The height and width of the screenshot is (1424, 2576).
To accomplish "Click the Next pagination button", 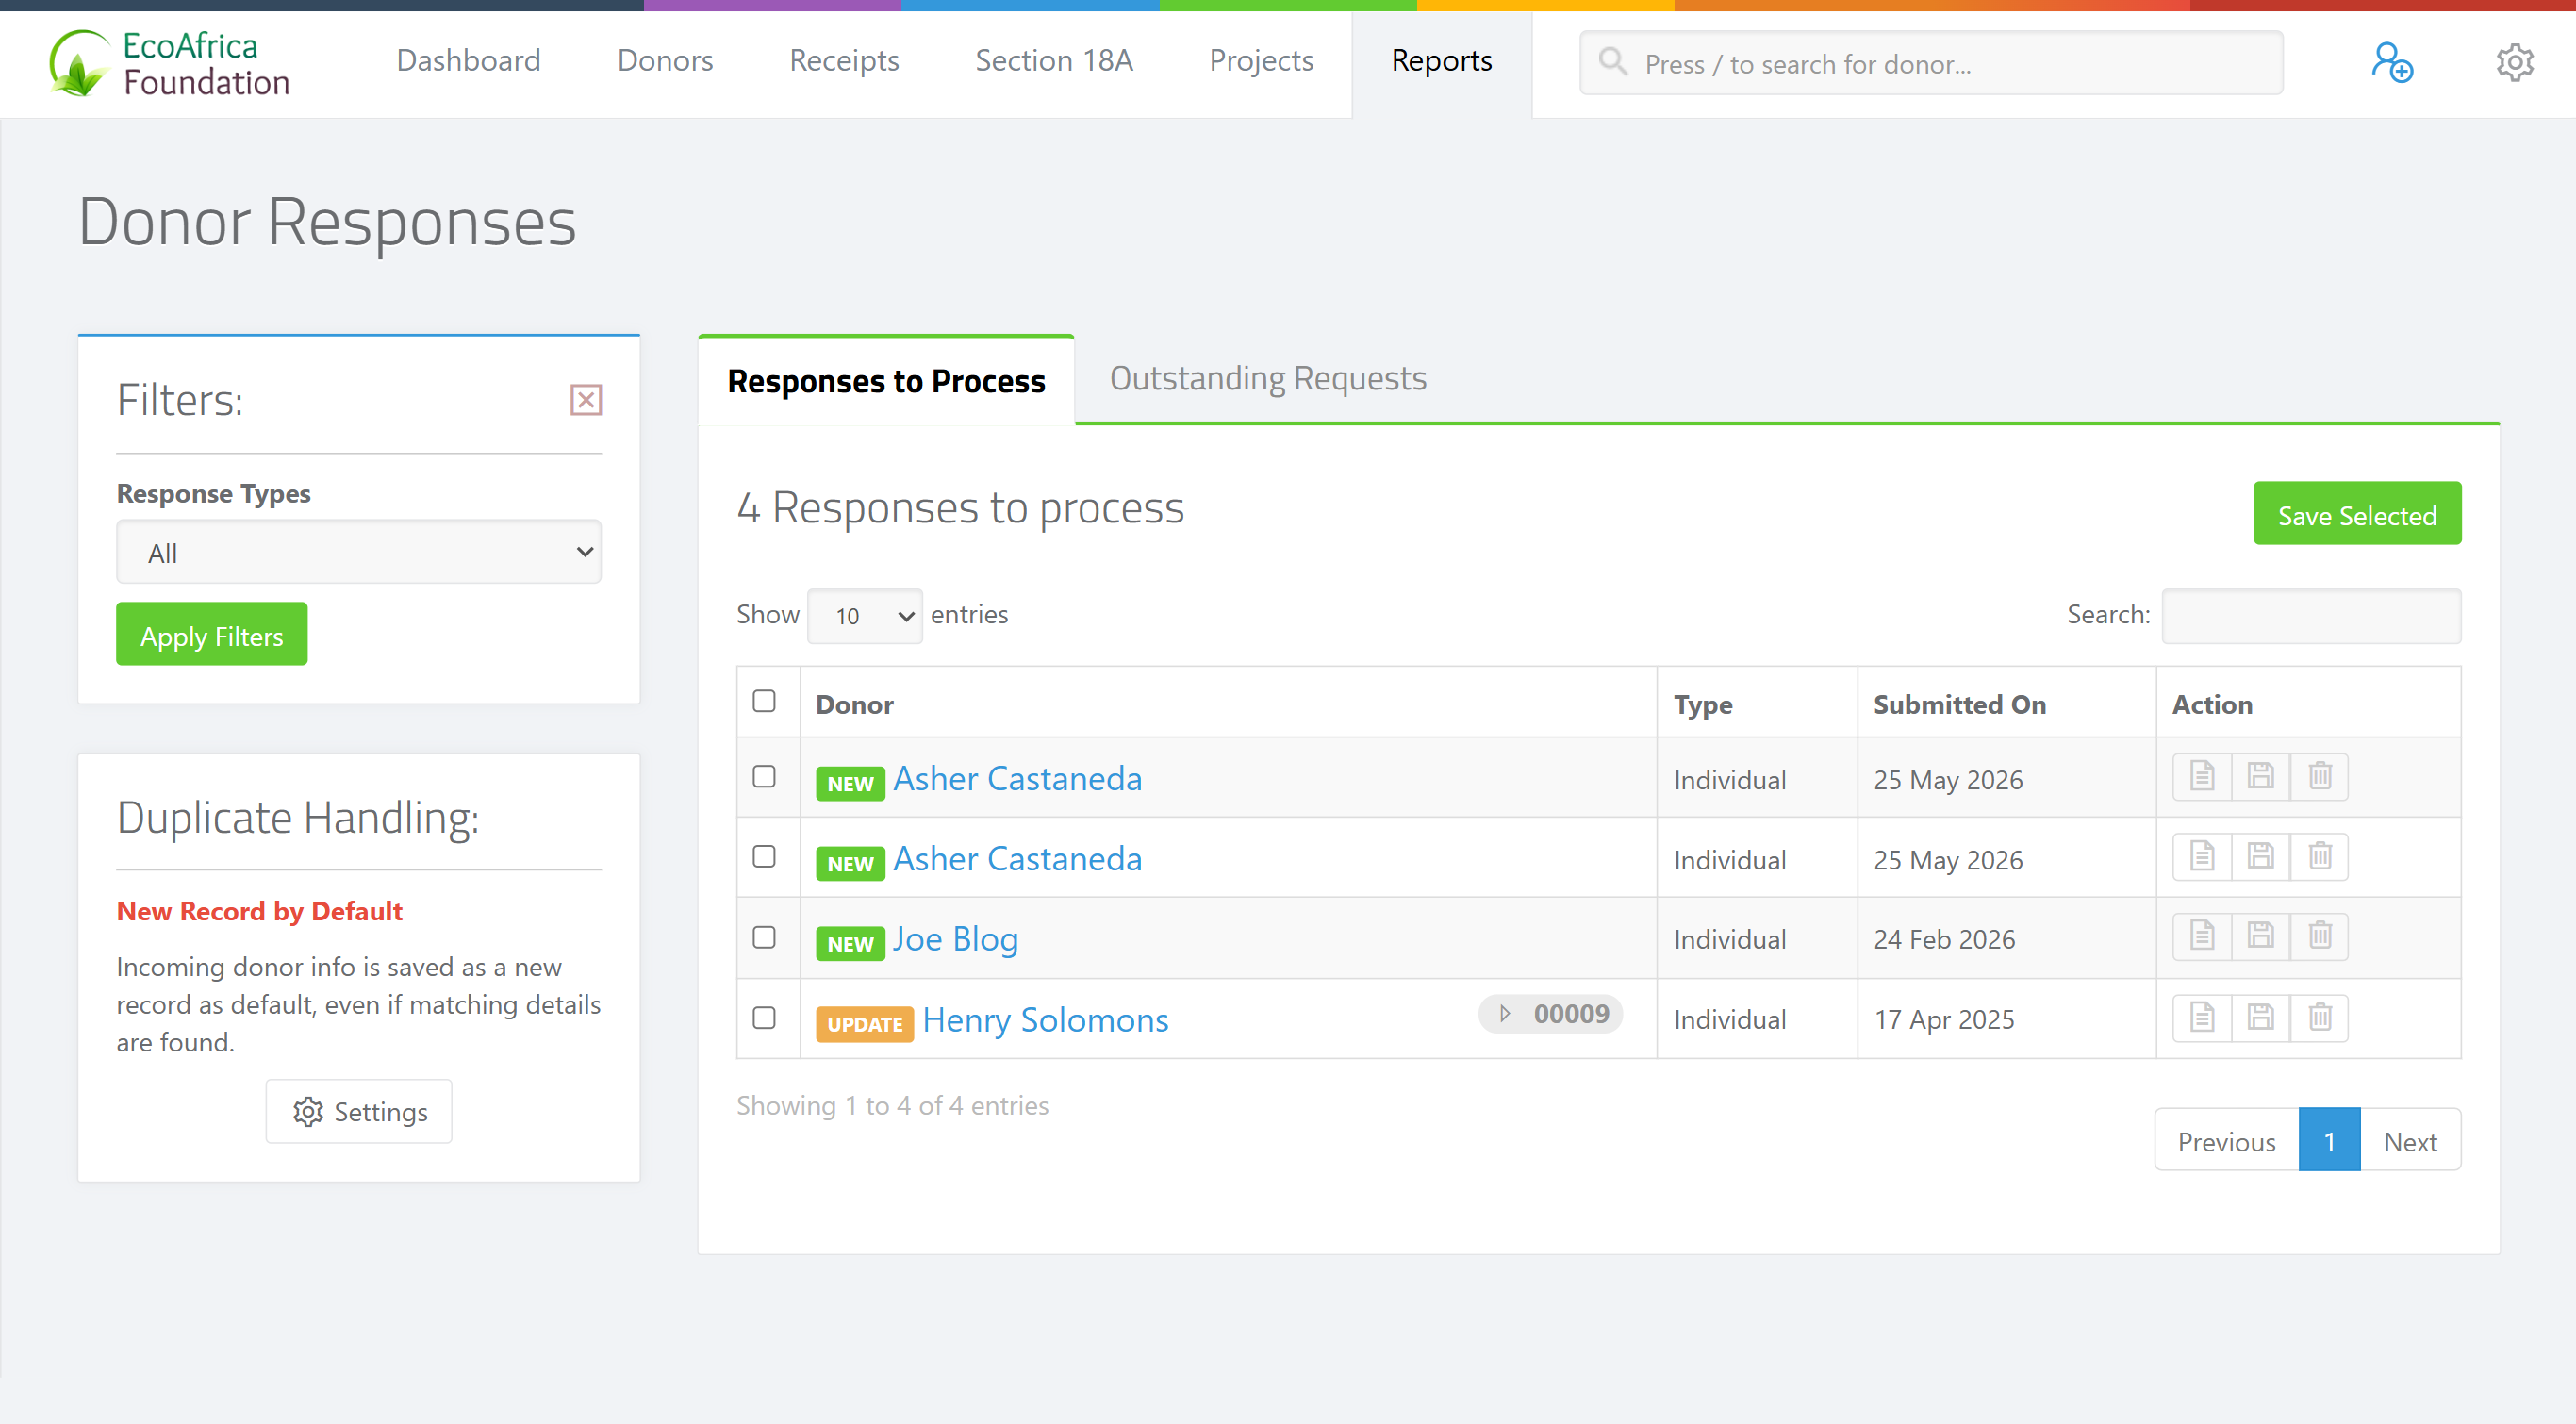I will [x=2410, y=1141].
